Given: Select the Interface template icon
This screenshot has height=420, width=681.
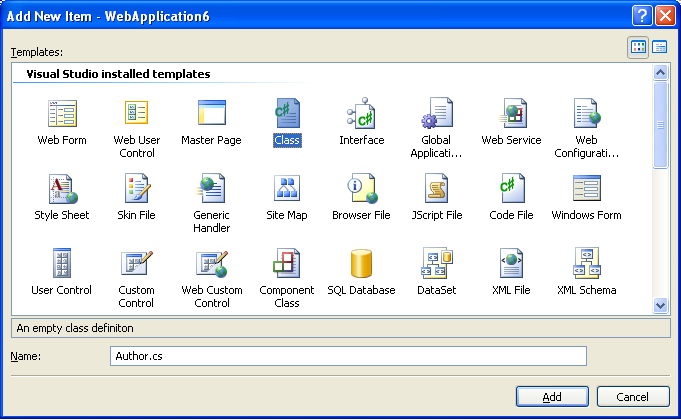Looking at the screenshot, I should pos(361,113).
